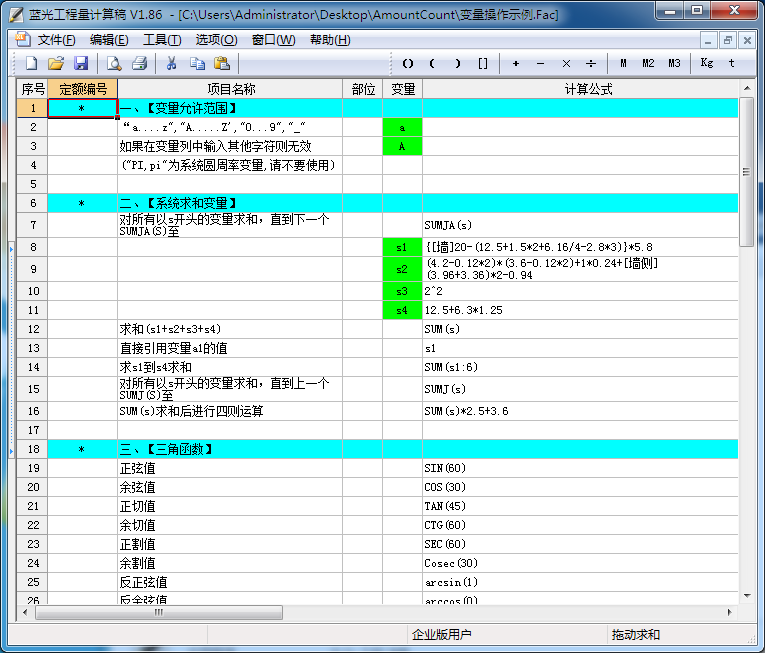This screenshot has height=653, width=765.
Task: Insert a left parenthesis symbol
Action: [x=432, y=63]
